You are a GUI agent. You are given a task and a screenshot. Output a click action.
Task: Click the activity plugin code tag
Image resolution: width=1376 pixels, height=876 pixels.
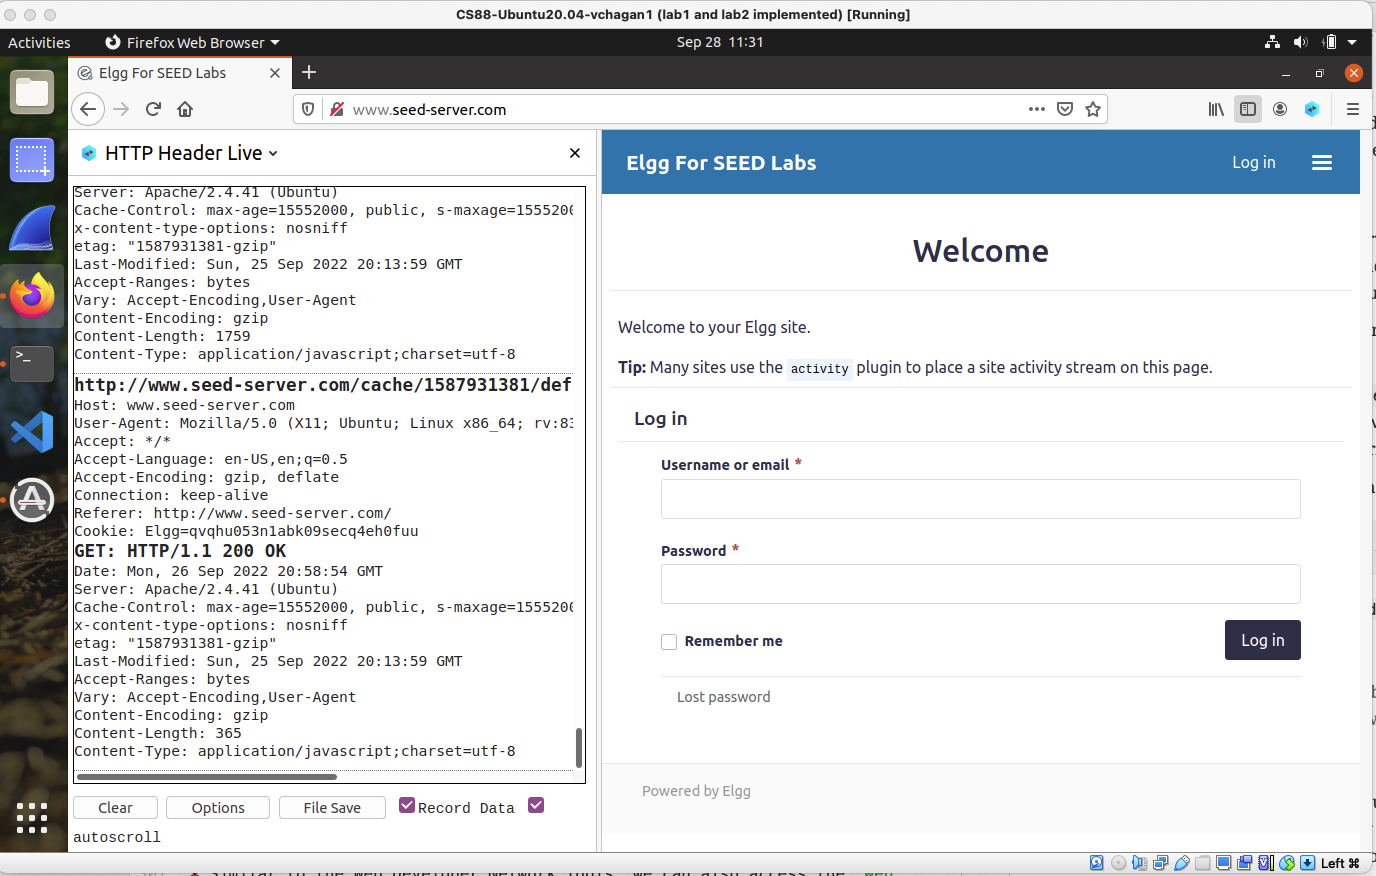(x=819, y=369)
